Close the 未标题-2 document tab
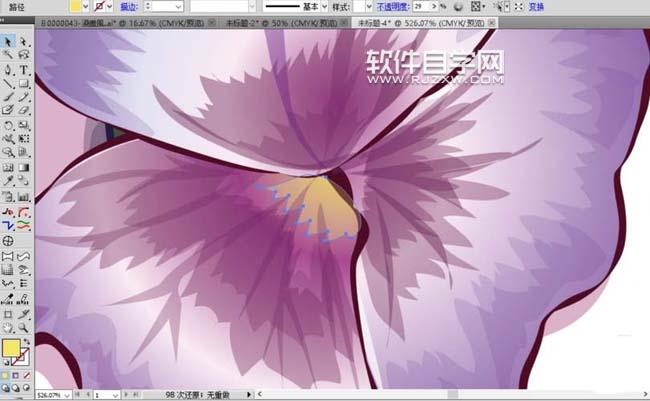Screen dimensions: 650x401 pyautogui.click(x=344, y=23)
